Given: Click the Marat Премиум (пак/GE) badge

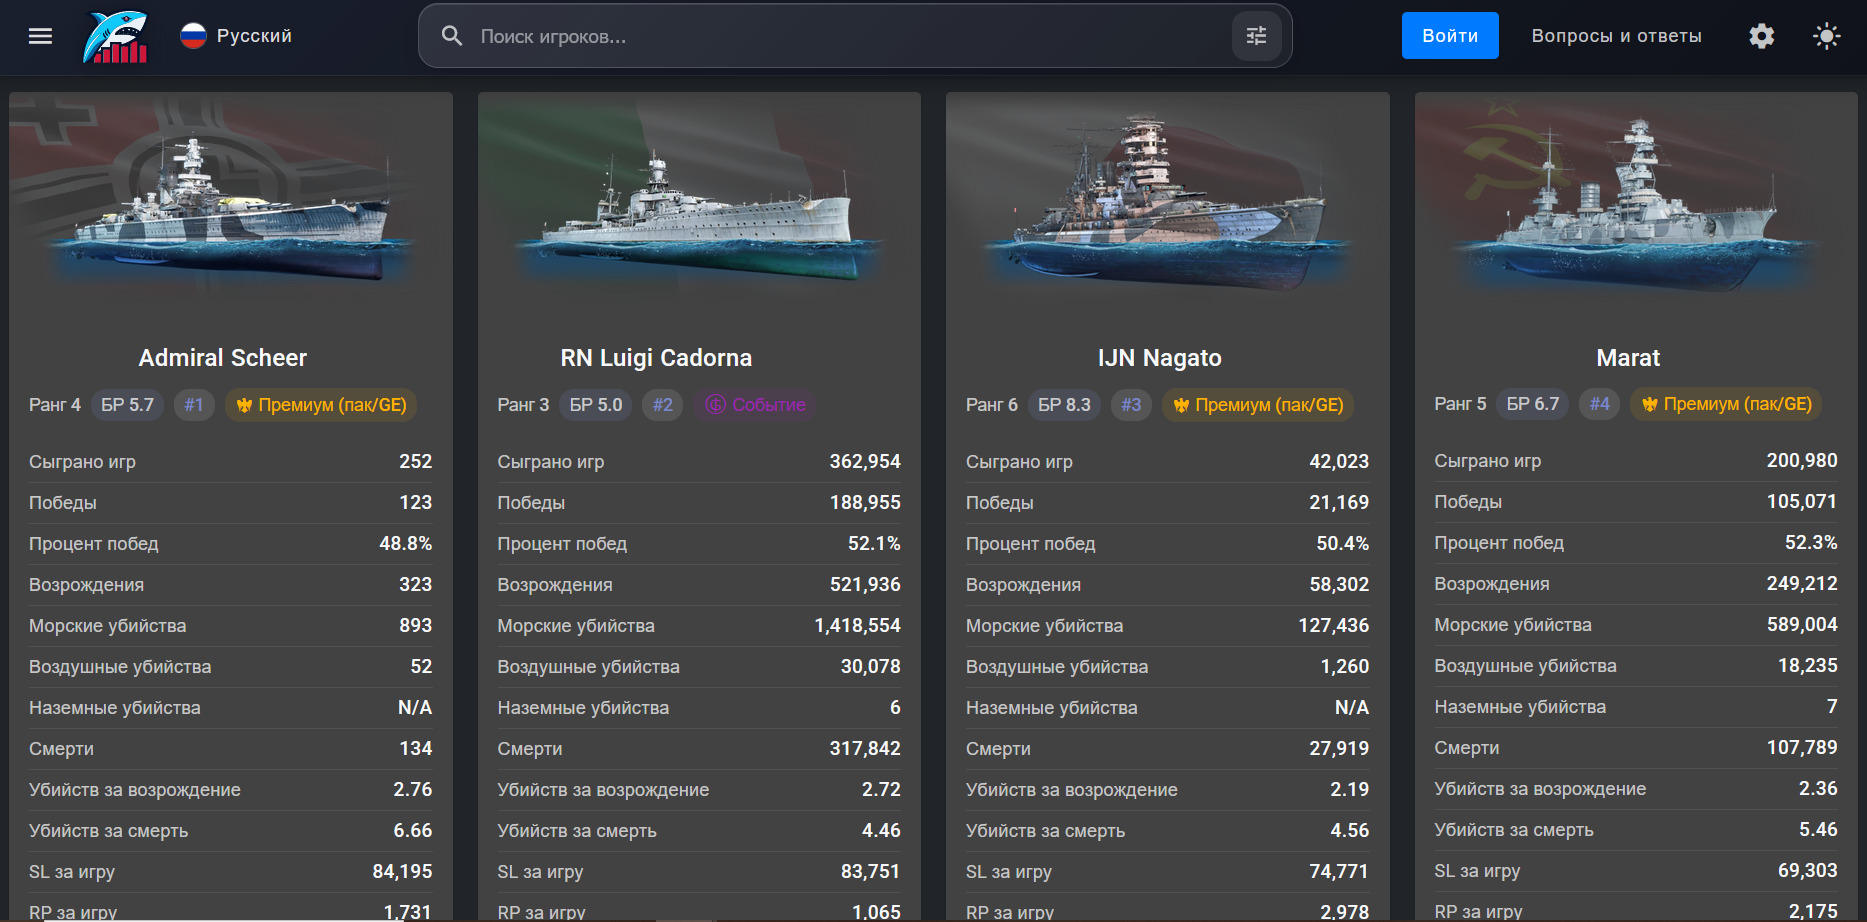Looking at the screenshot, I should (1727, 404).
